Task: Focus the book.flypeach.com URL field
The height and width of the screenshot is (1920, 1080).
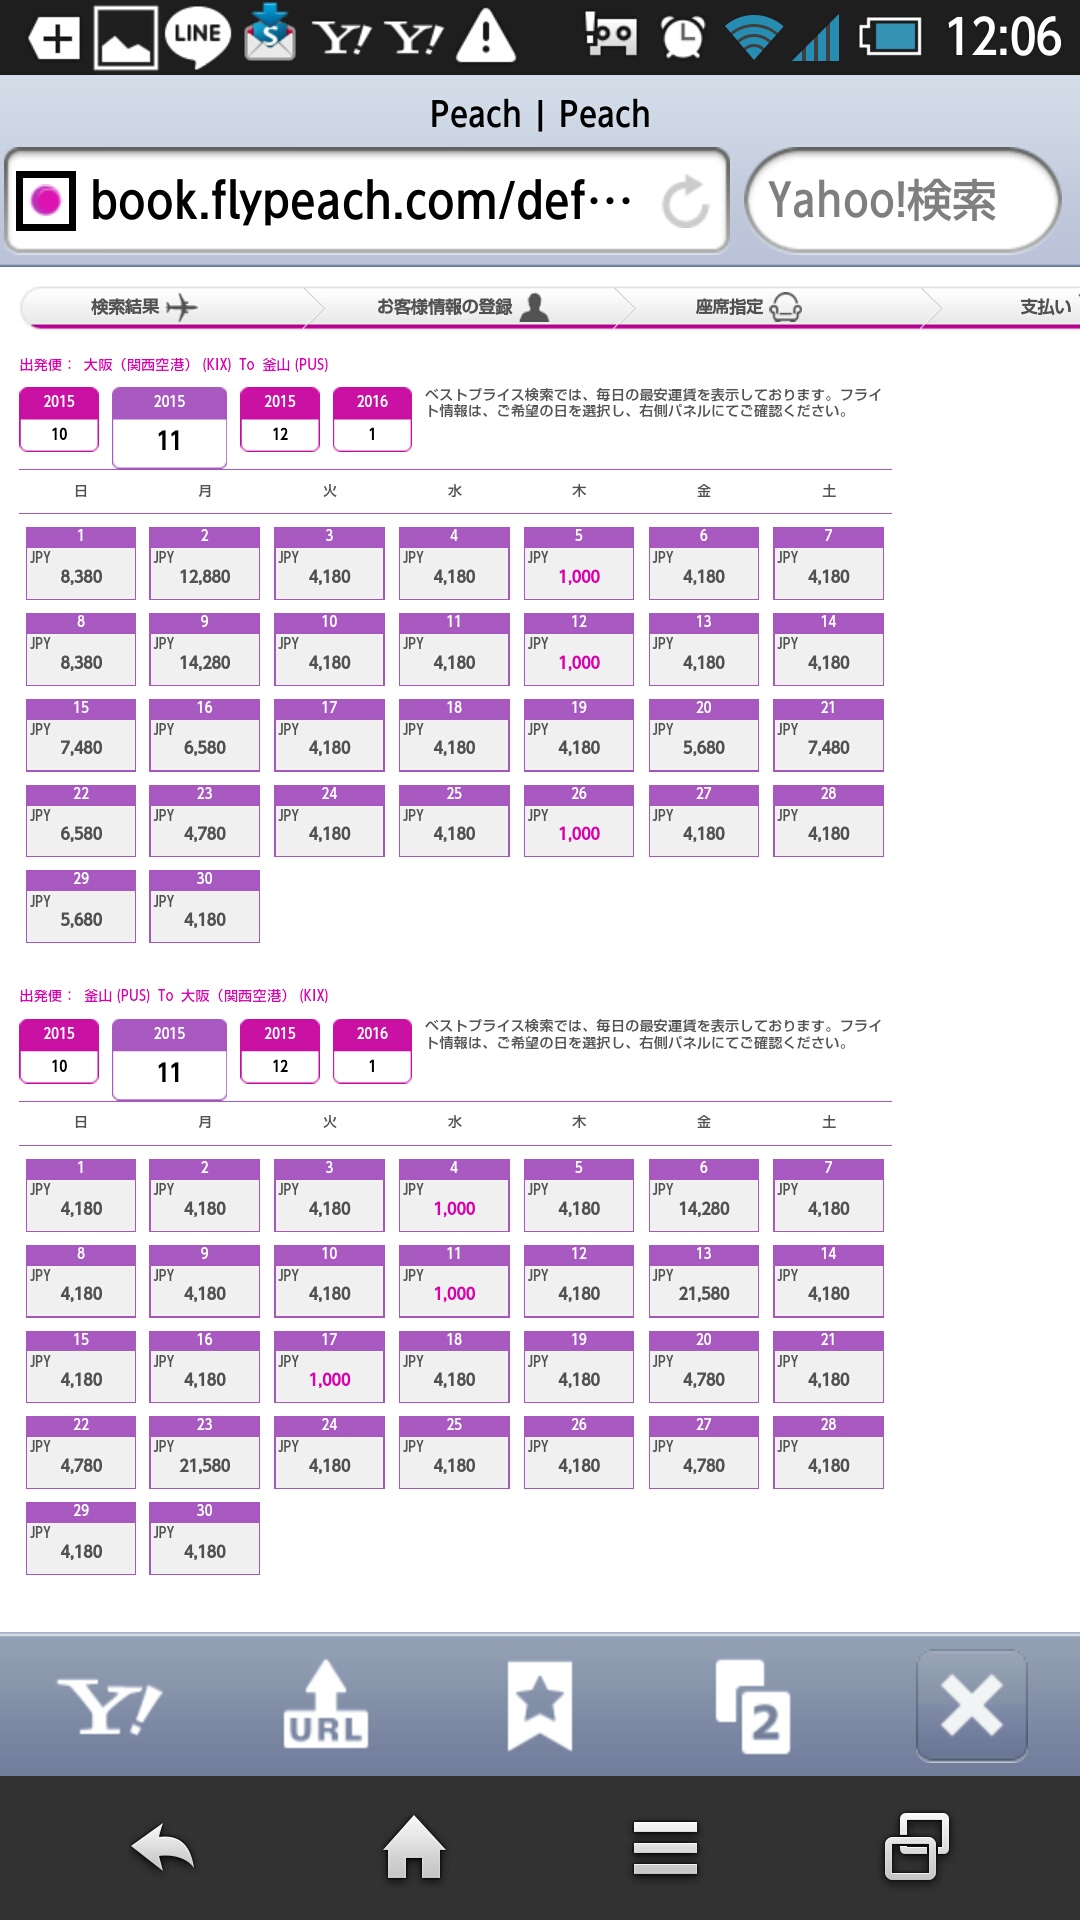Action: coord(366,201)
